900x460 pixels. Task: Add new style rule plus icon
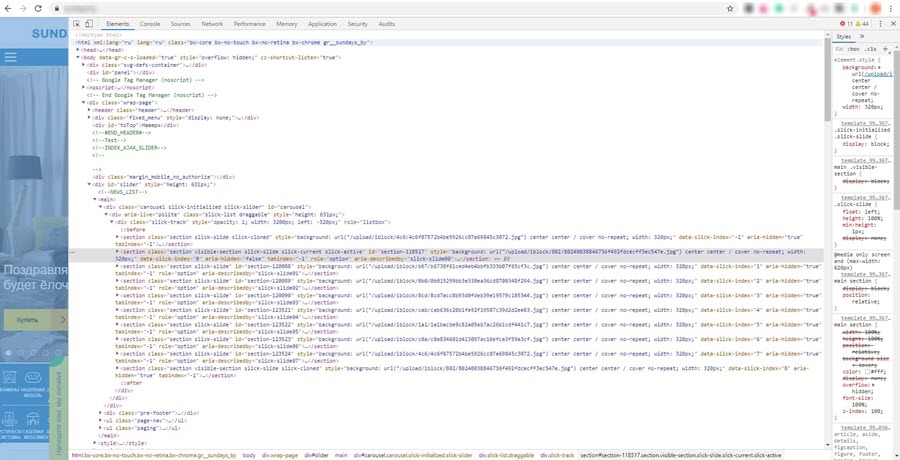click(x=886, y=49)
